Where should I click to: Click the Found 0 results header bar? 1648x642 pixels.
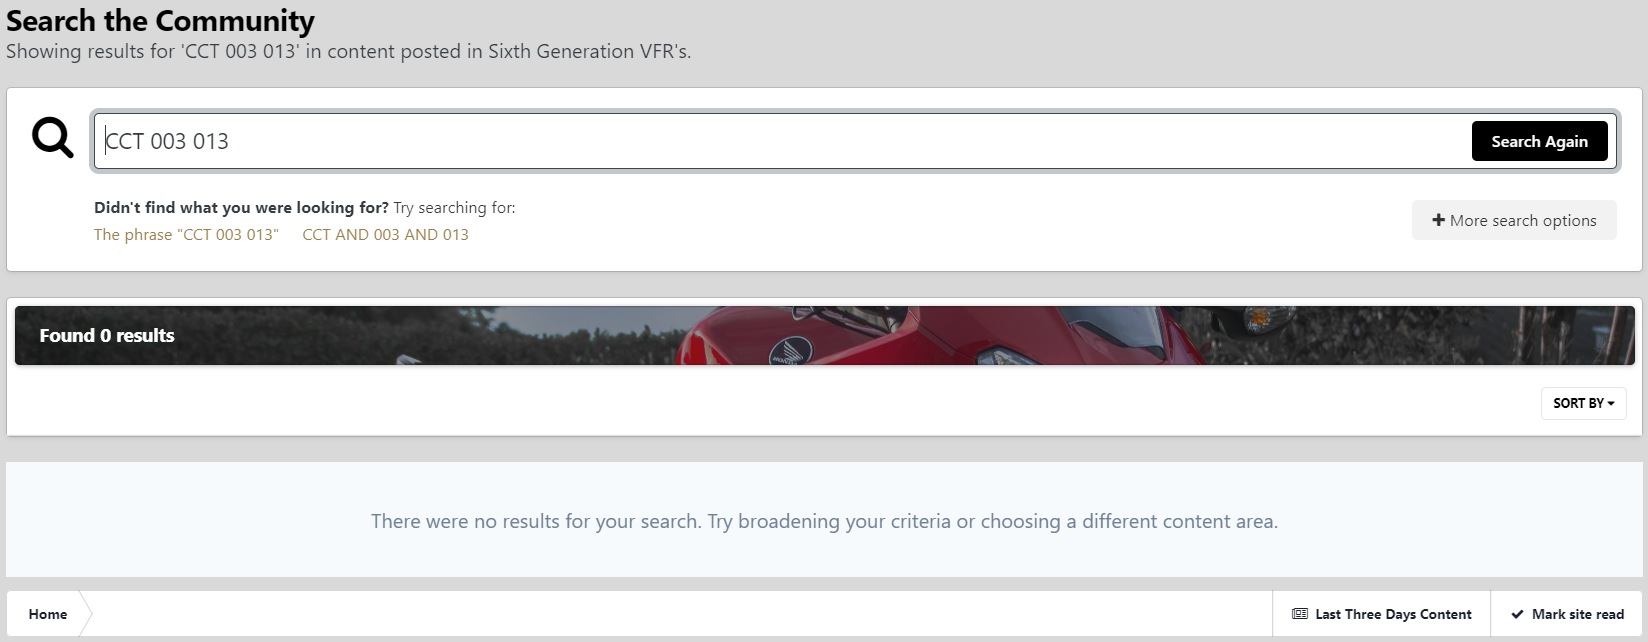tap(824, 335)
